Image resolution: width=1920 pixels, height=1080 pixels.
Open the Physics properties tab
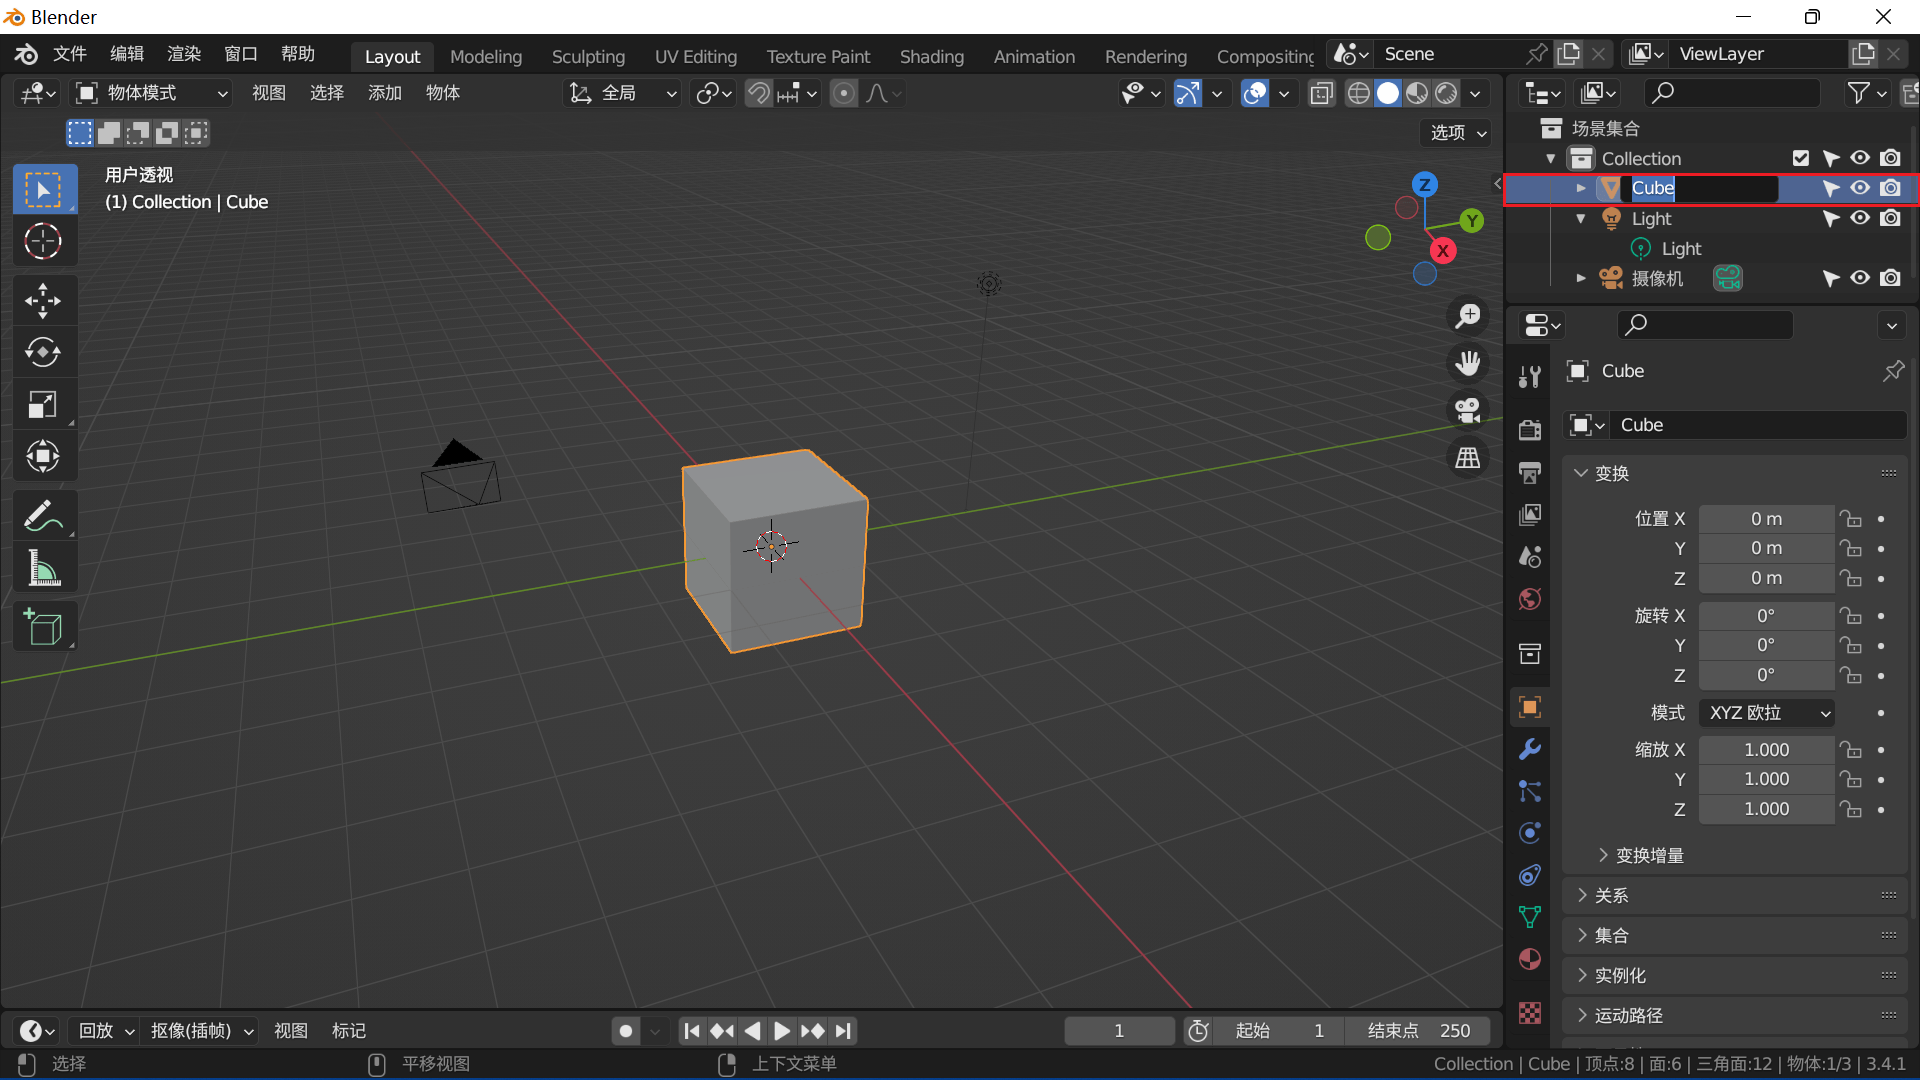click(x=1530, y=833)
